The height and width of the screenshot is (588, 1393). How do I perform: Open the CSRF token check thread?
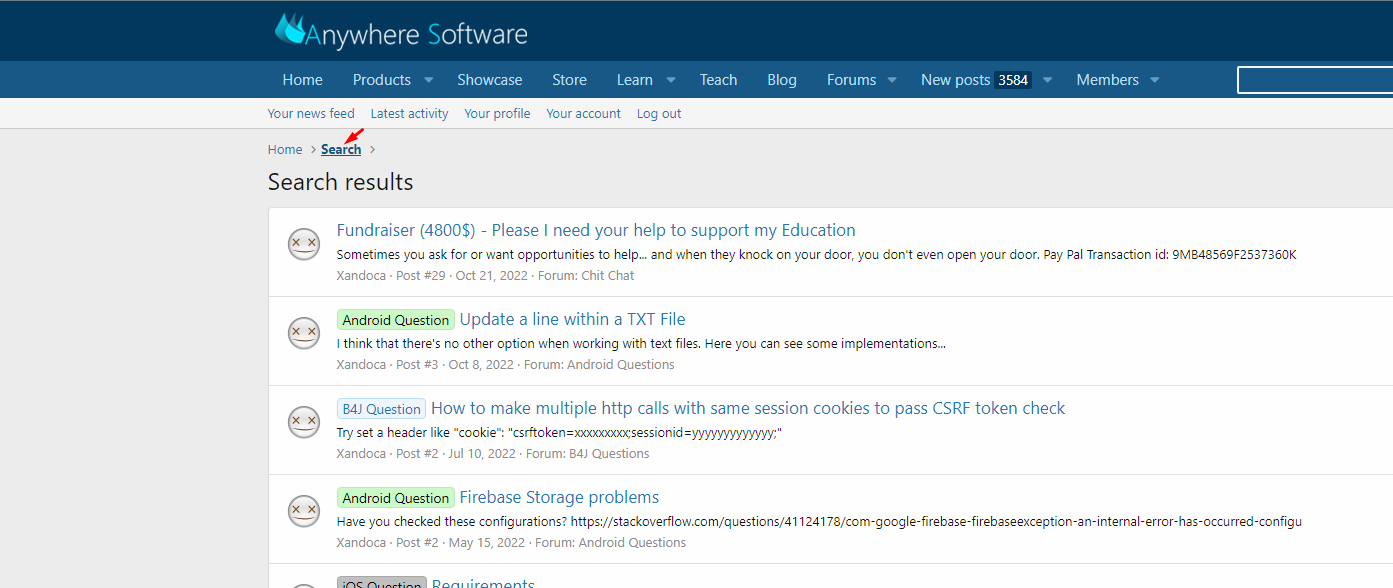pos(748,408)
